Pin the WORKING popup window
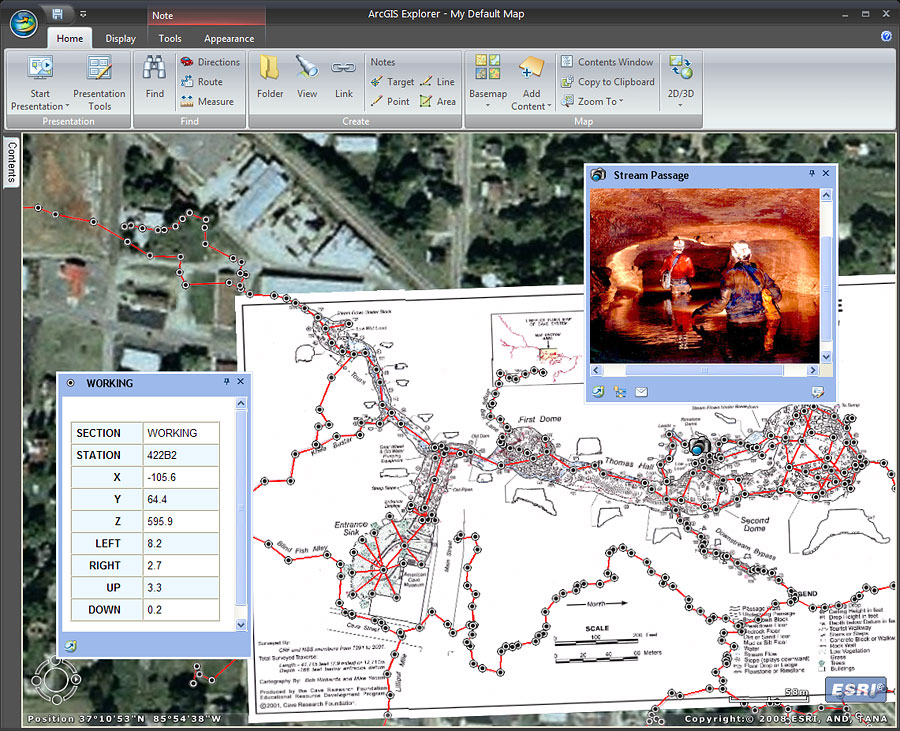 [x=227, y=382]
